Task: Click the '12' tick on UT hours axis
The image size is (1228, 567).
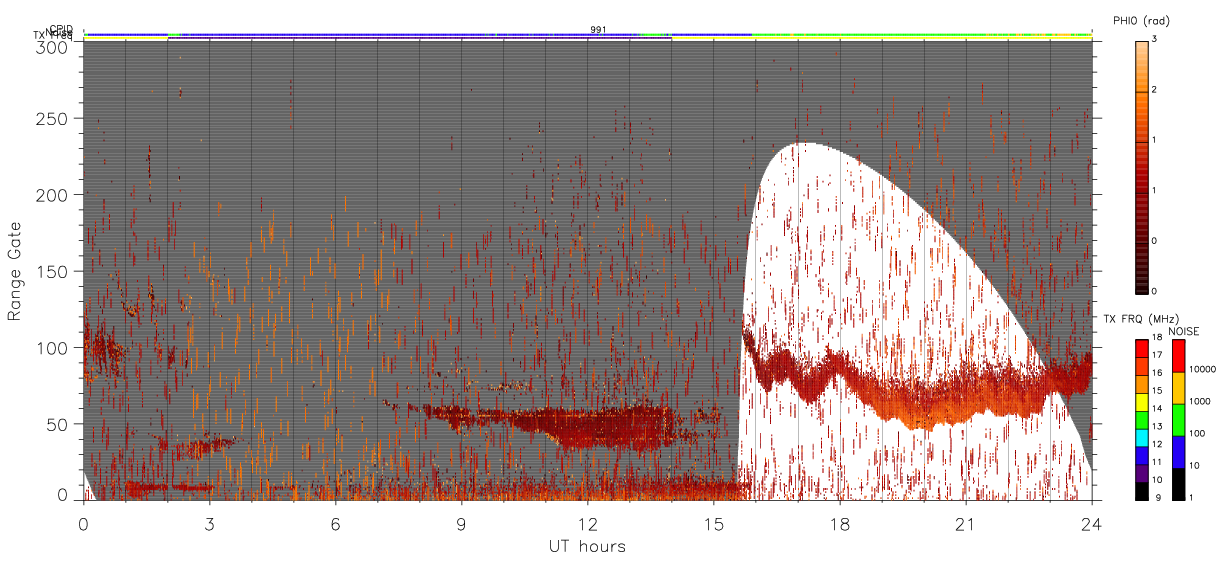Action: (588, 524)
